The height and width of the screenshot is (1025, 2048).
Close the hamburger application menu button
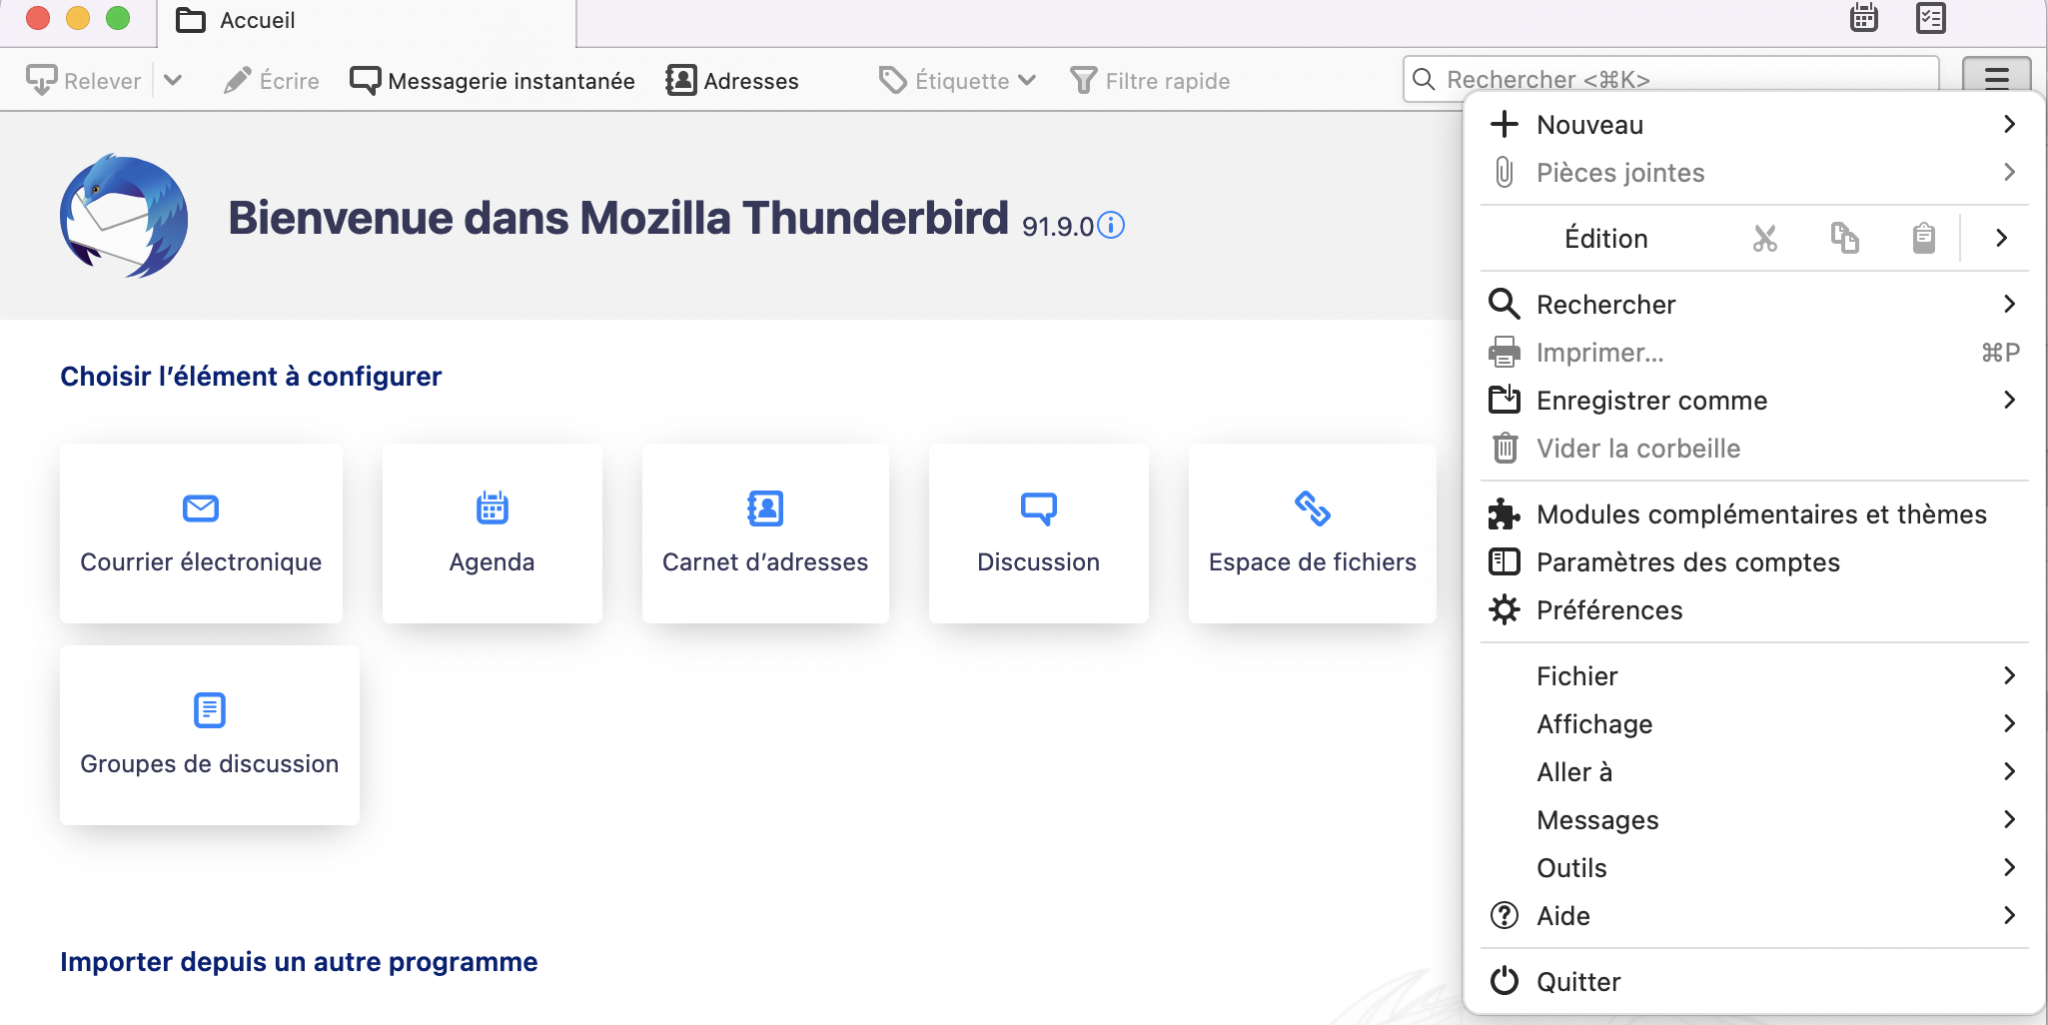point(1996,77)
